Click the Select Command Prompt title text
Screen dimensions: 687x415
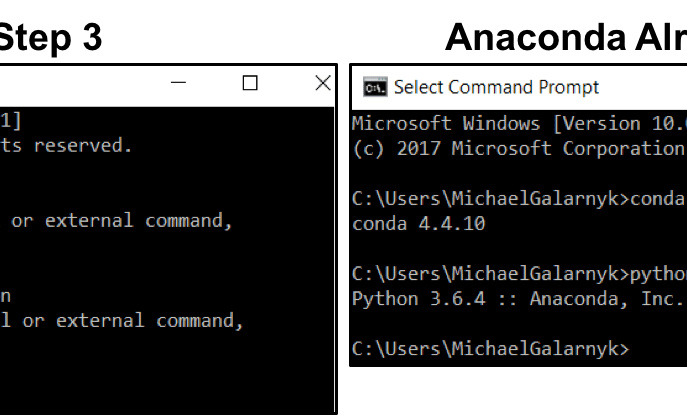pyautogui.click(x=496, y=87)
